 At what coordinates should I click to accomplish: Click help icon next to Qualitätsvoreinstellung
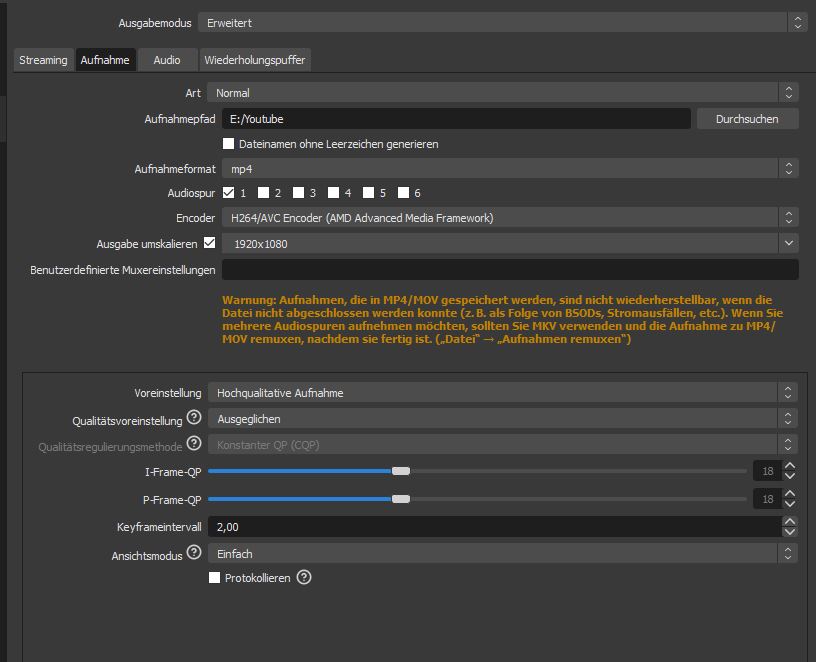[194, 418]
